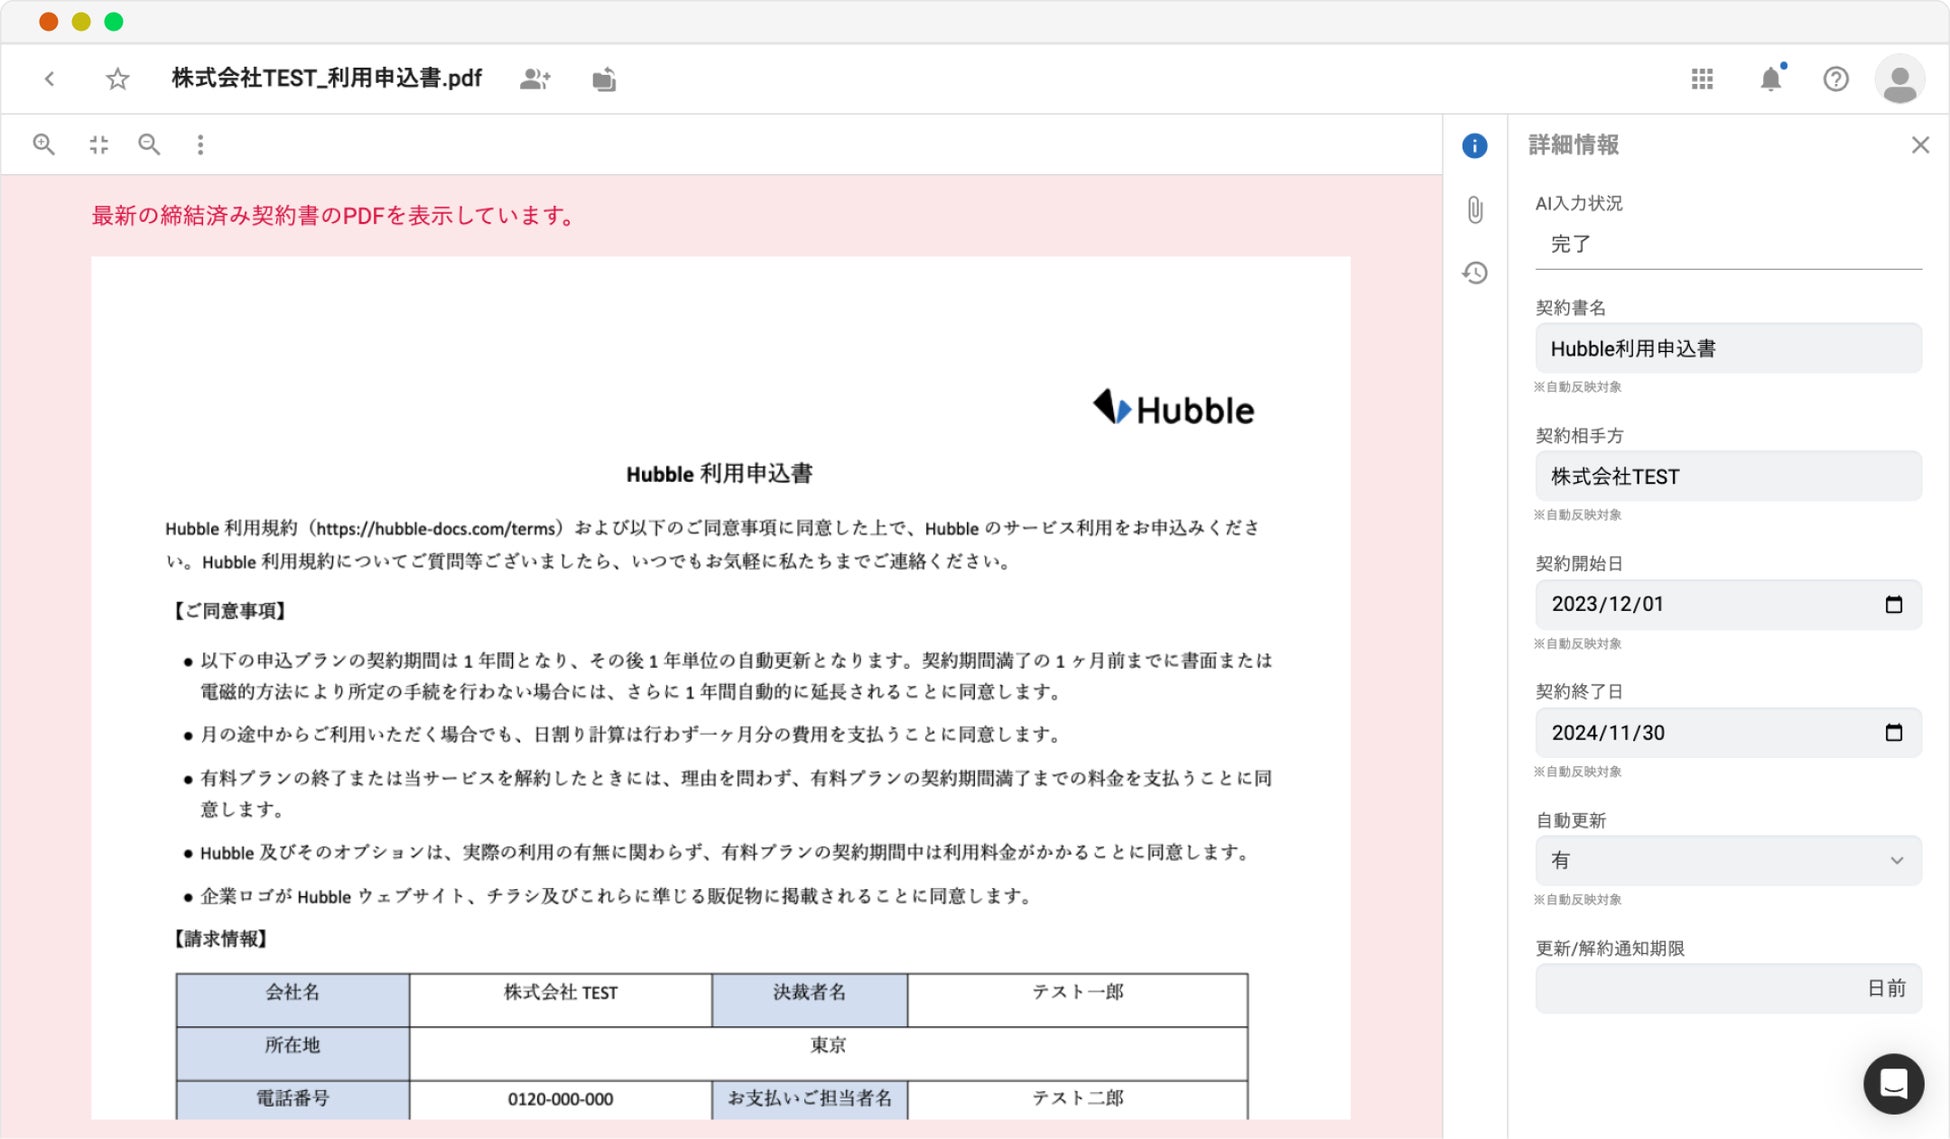The height and width of the screenshot is (1139, 1950).
Task: Open the attachments paperclip tab
Action: click(x=1475, y=210)
